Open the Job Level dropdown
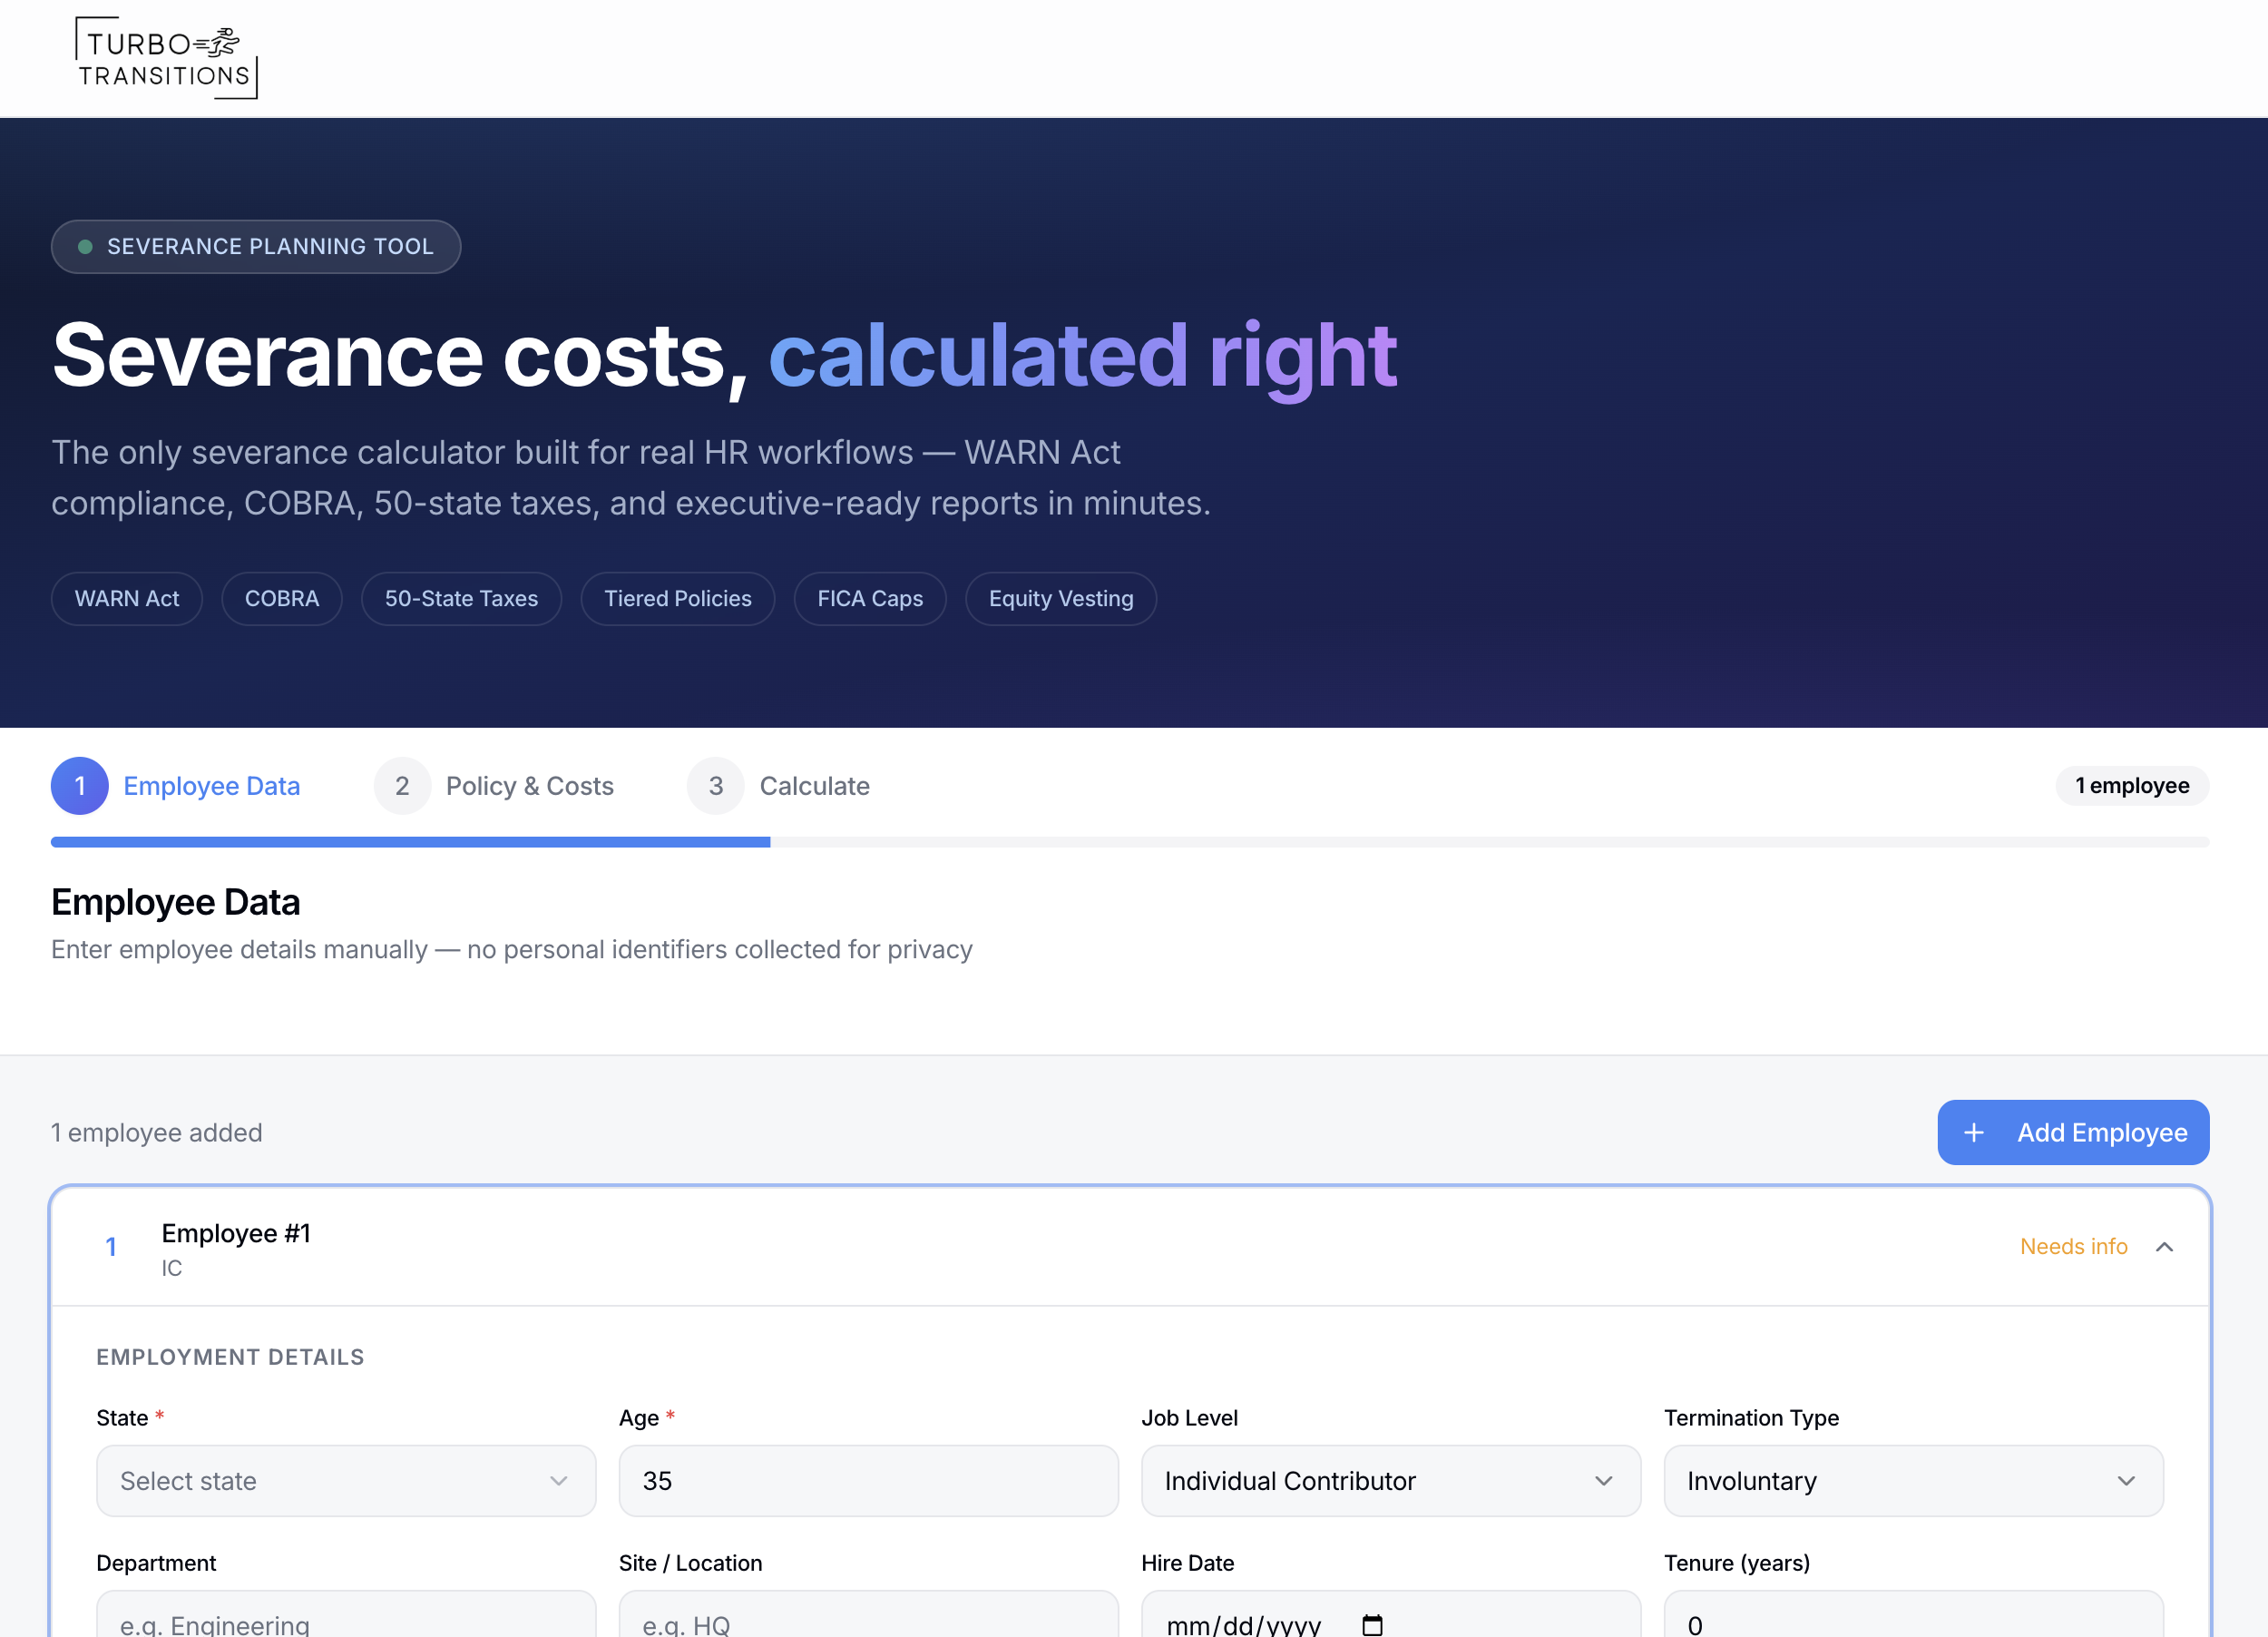2268x1637 pixels. [x=1390, y=1481]
